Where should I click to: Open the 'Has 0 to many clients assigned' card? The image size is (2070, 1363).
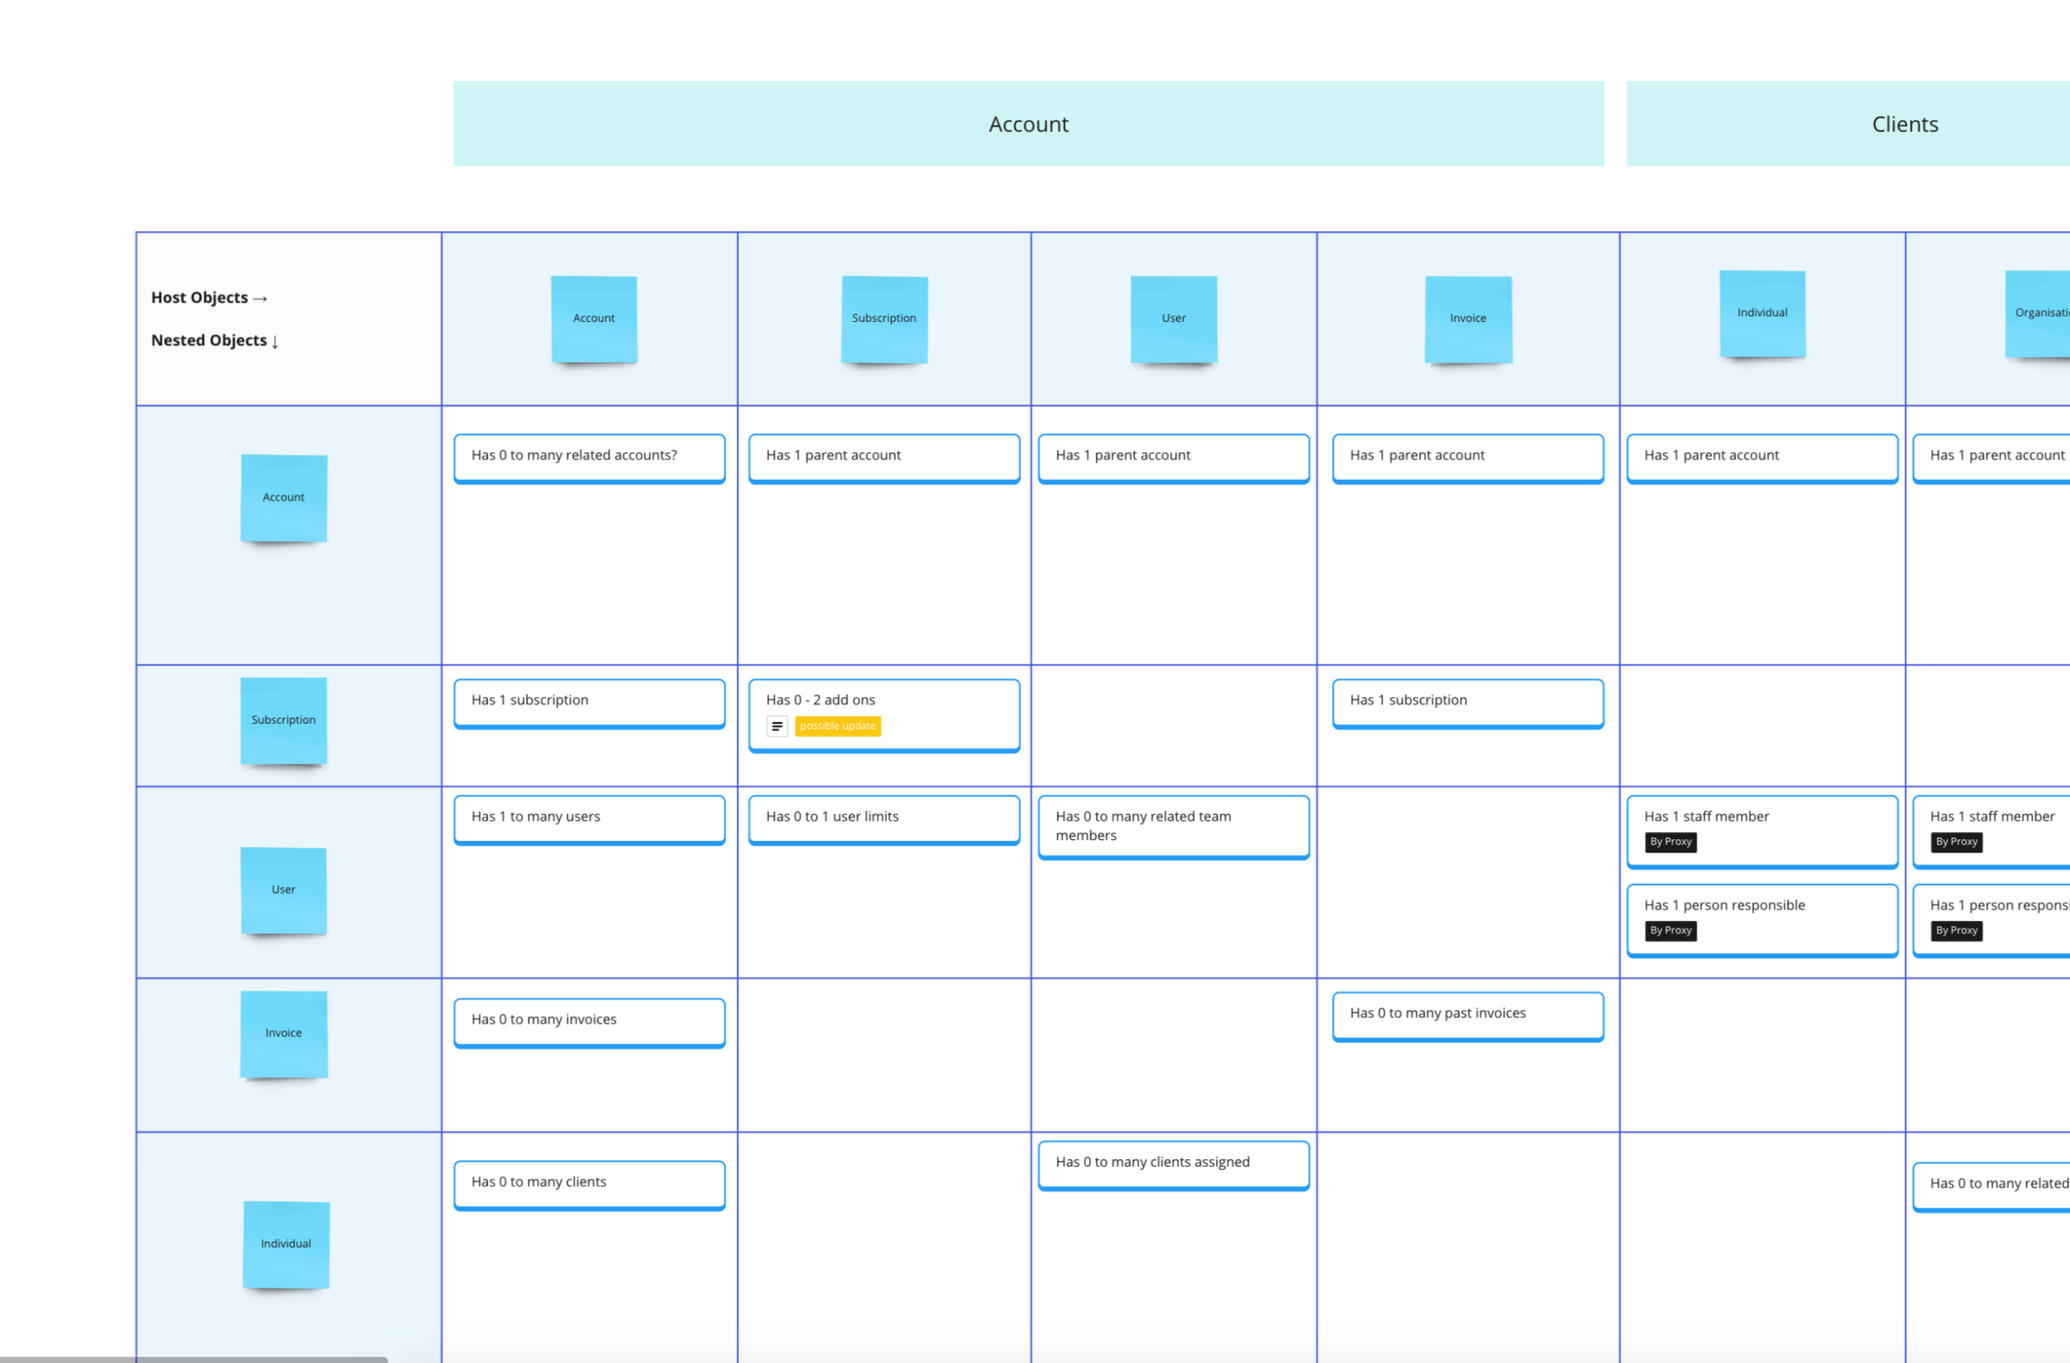coord(1173,1163)
